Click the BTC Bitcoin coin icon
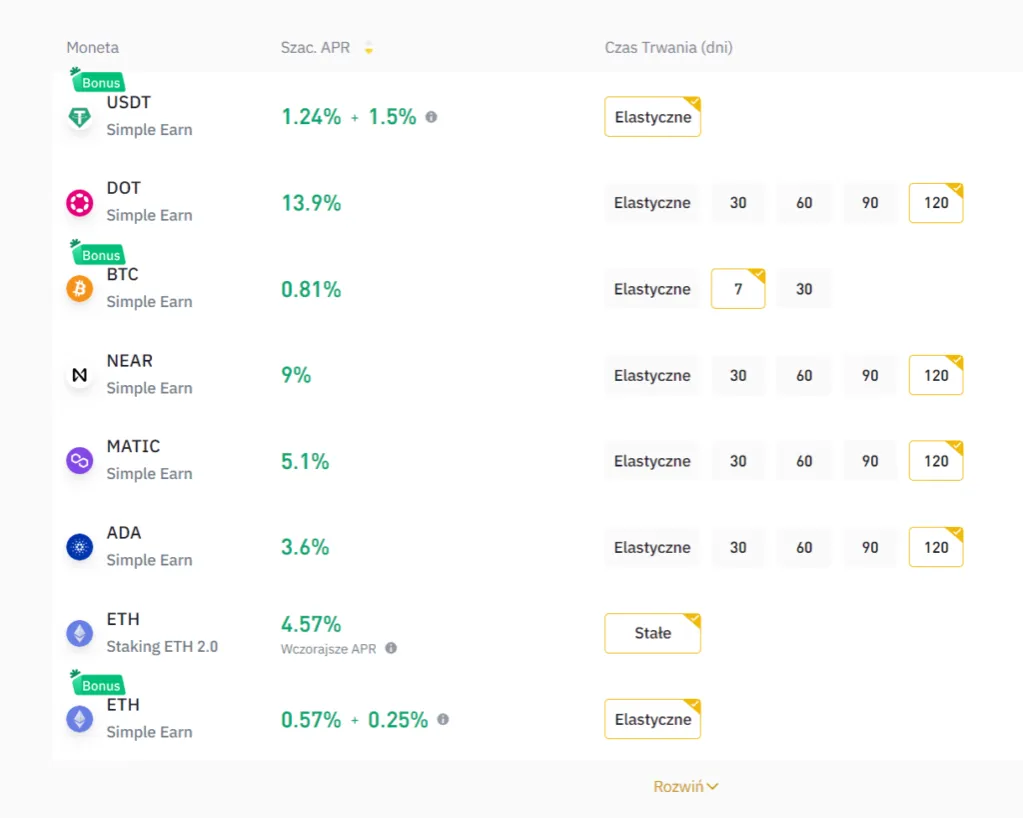Viewport: 1023px width, 818px height. click(80, 288)
